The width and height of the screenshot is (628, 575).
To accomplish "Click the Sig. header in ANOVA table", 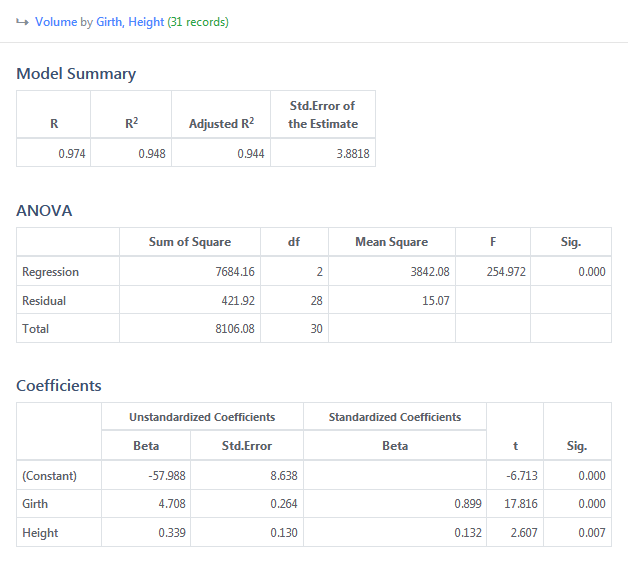I will point(571,242).
